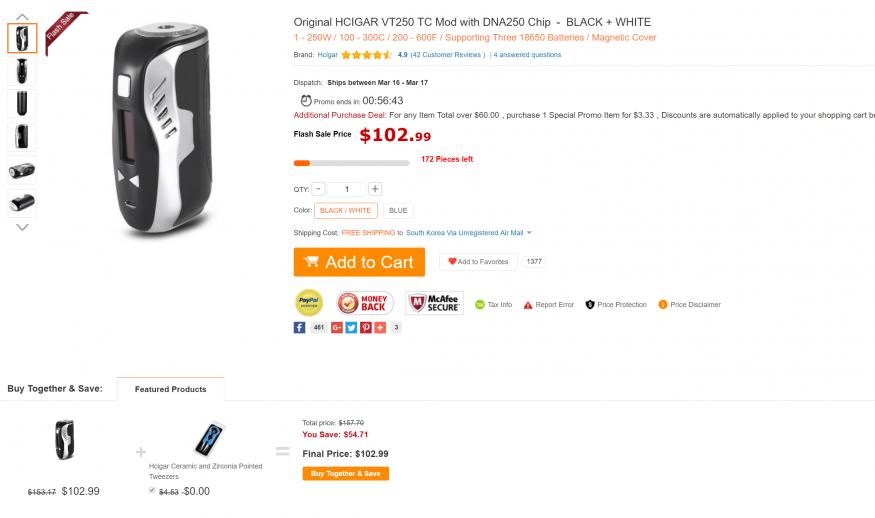Select the BLUE color option
Viewport: 875px width, 518px height.
(x=398, y=211)
